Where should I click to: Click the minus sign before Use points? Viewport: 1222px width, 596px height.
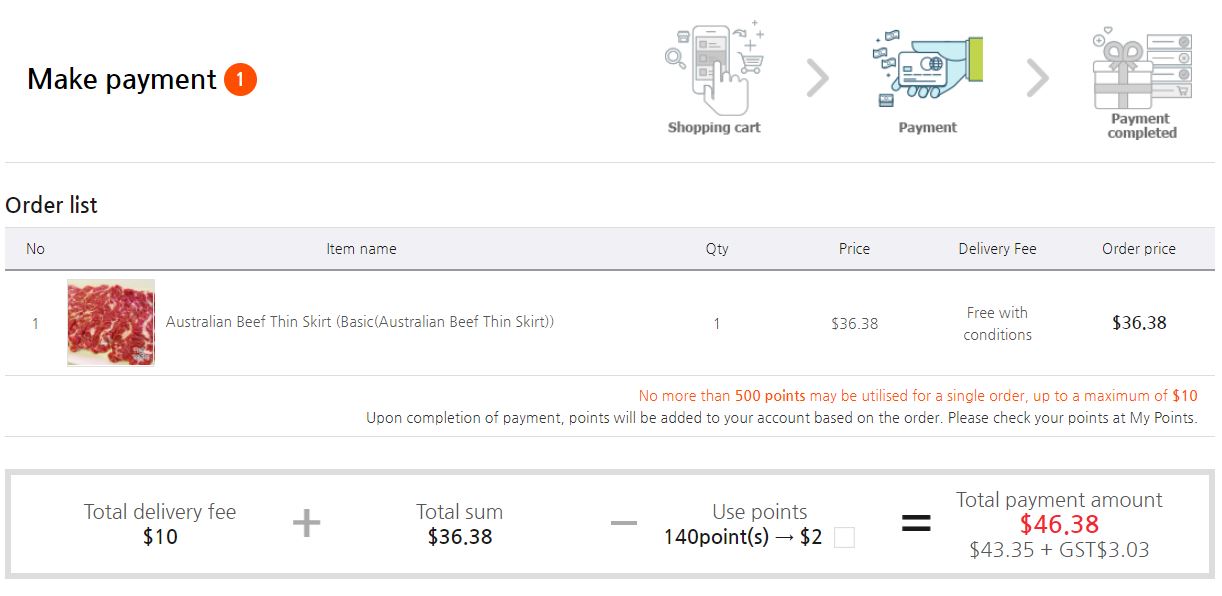623,524
